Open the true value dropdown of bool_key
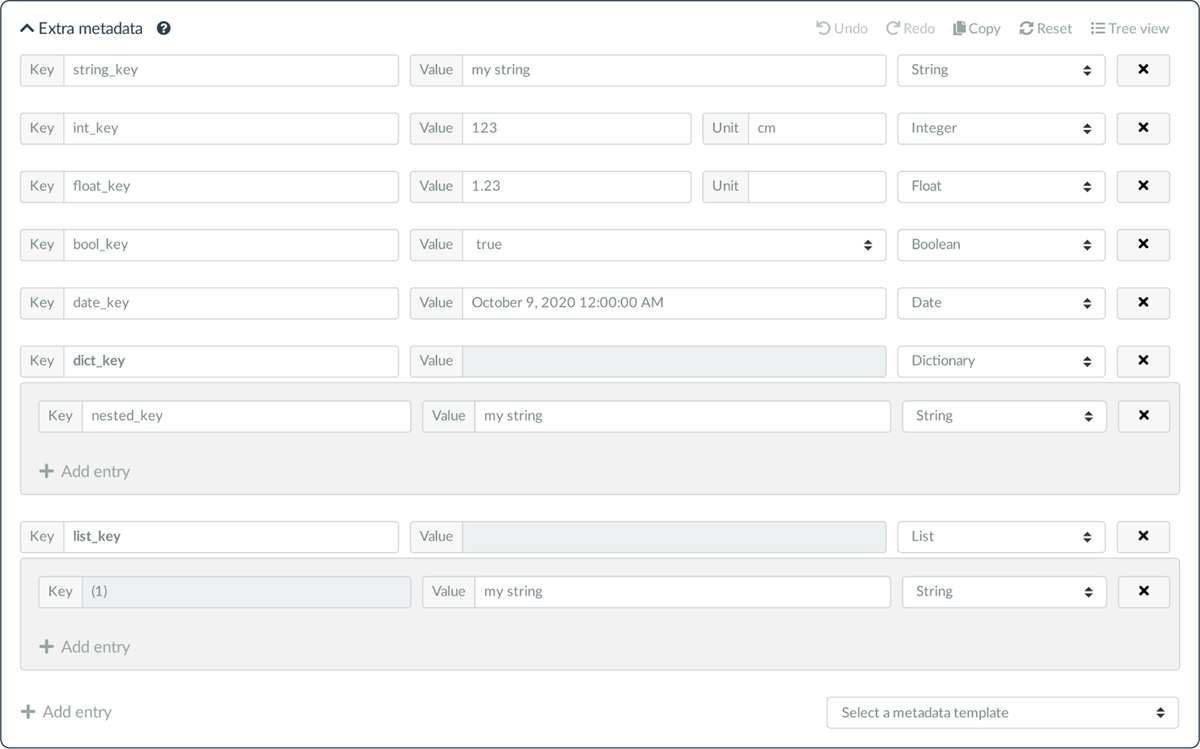Image resolution: width=1200 pixels, height=749 pixels. point(674,244)
